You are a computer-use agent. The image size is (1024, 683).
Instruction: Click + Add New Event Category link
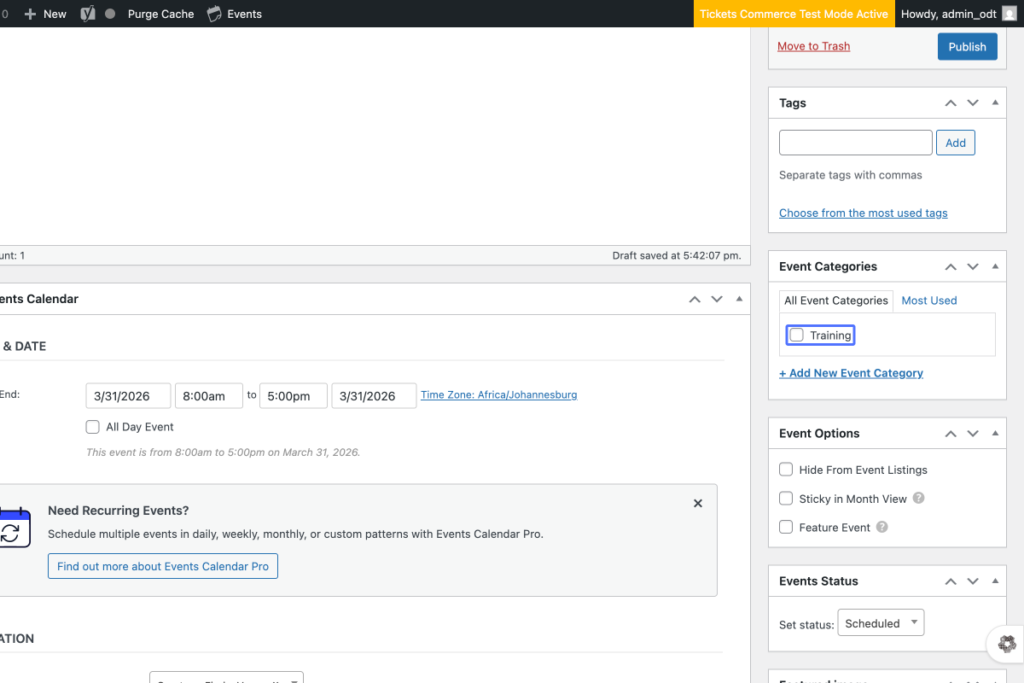tap(851, 373)
